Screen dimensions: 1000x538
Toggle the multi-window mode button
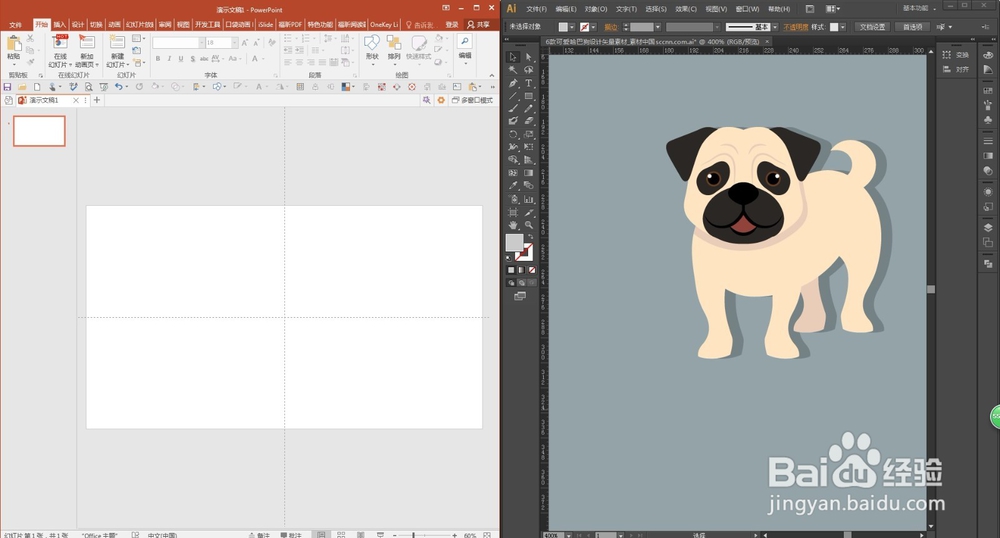pos(472,101)
